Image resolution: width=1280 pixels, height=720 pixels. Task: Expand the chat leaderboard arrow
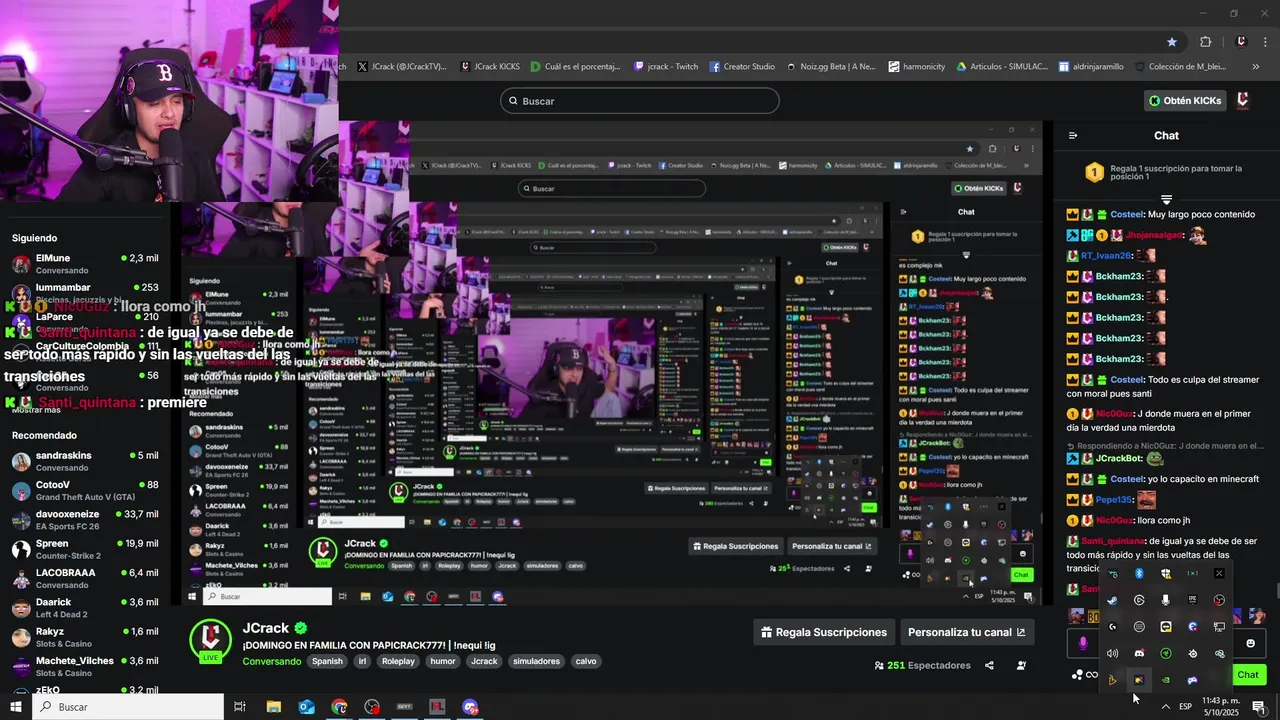tap(1166, 199)
